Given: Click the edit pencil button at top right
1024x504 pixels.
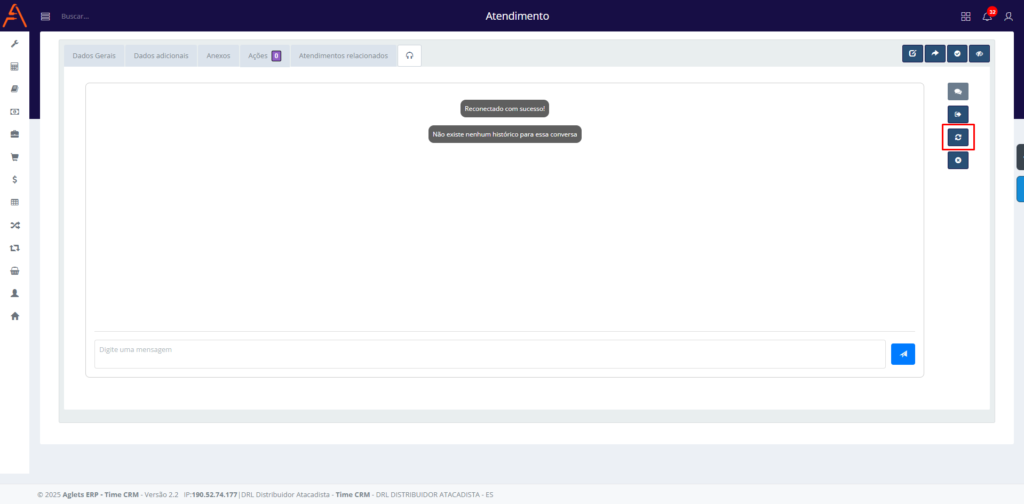Looking at the screenshot, I should (912, 54).
